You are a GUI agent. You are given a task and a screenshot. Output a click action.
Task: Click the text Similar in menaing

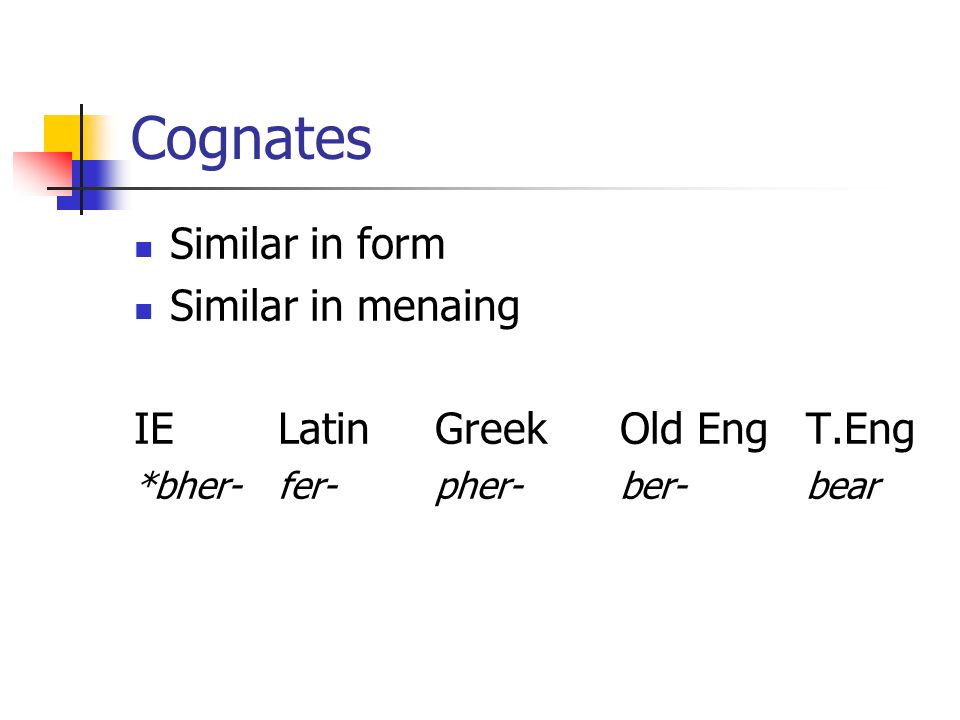coord(344,306)
